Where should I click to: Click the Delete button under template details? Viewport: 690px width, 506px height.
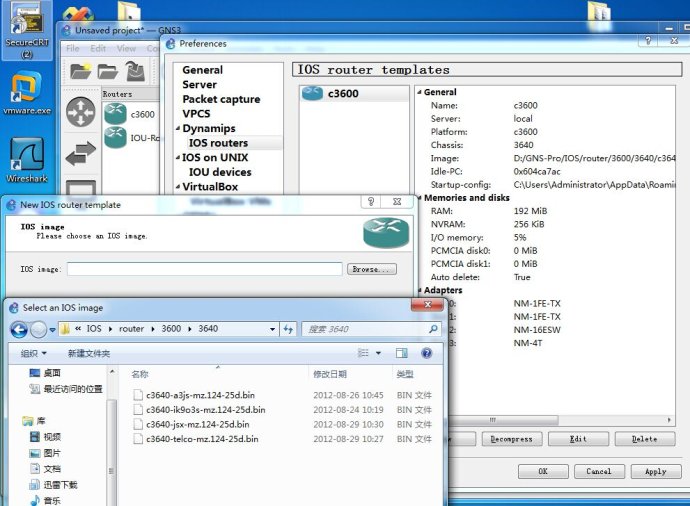(645, 439)
